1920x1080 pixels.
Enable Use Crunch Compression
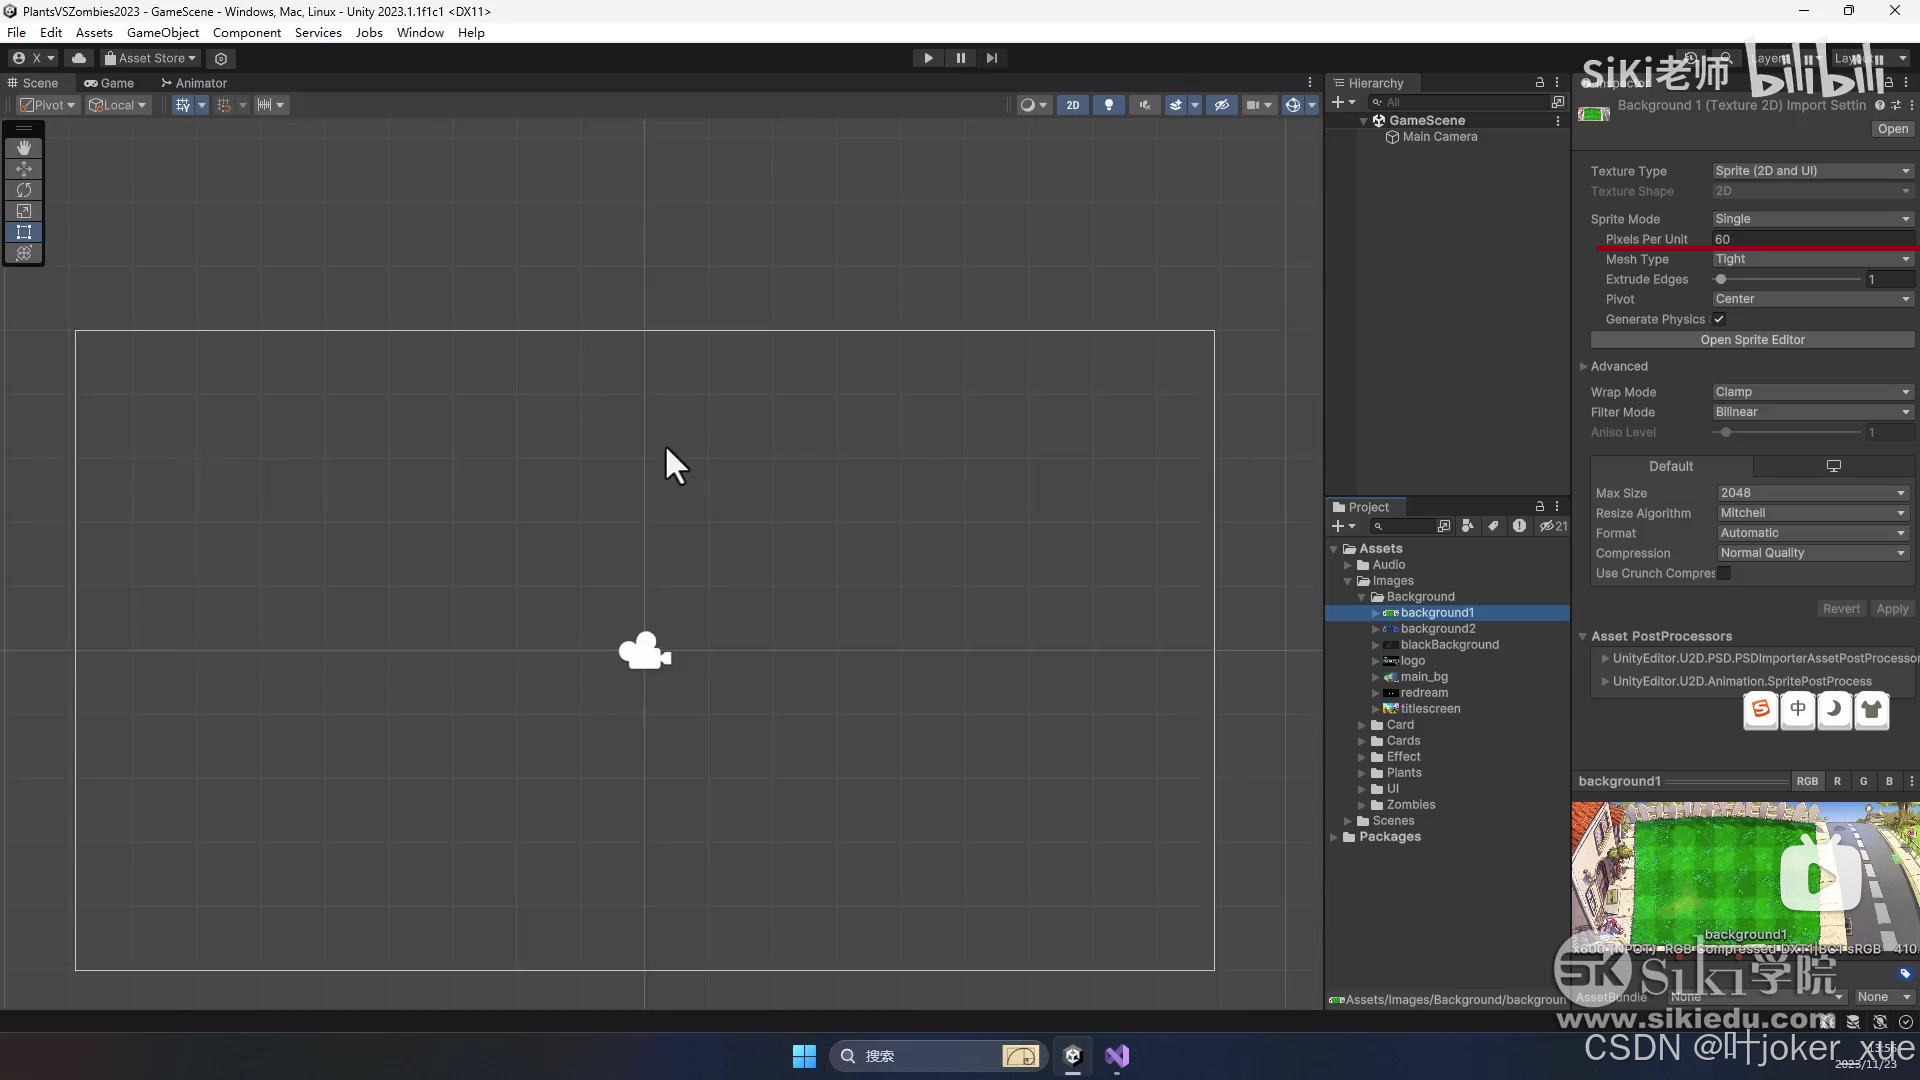point(1725,573)
